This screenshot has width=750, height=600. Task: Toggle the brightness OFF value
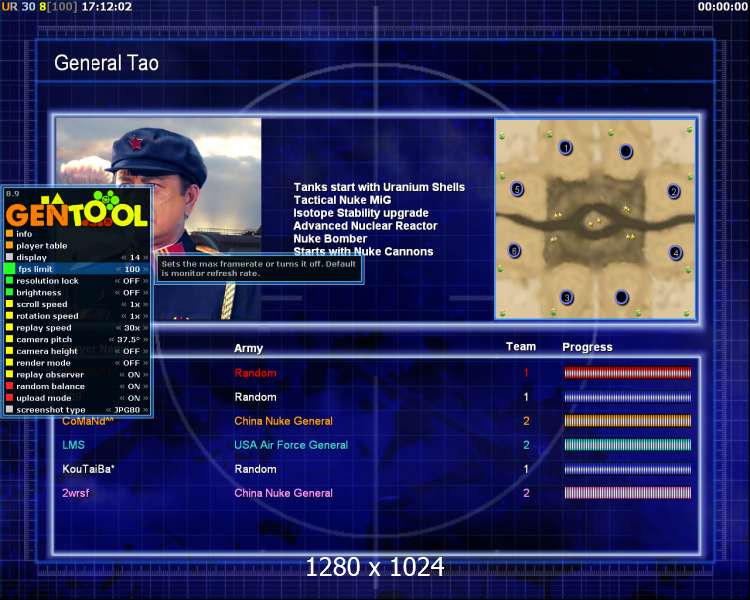[x=131, y=292]
